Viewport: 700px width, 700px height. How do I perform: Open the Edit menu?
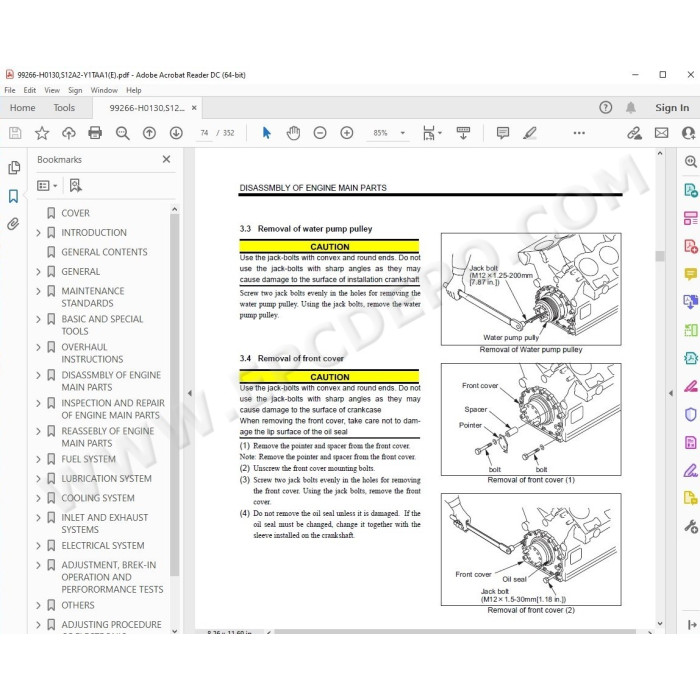click(x=29, y=90)
